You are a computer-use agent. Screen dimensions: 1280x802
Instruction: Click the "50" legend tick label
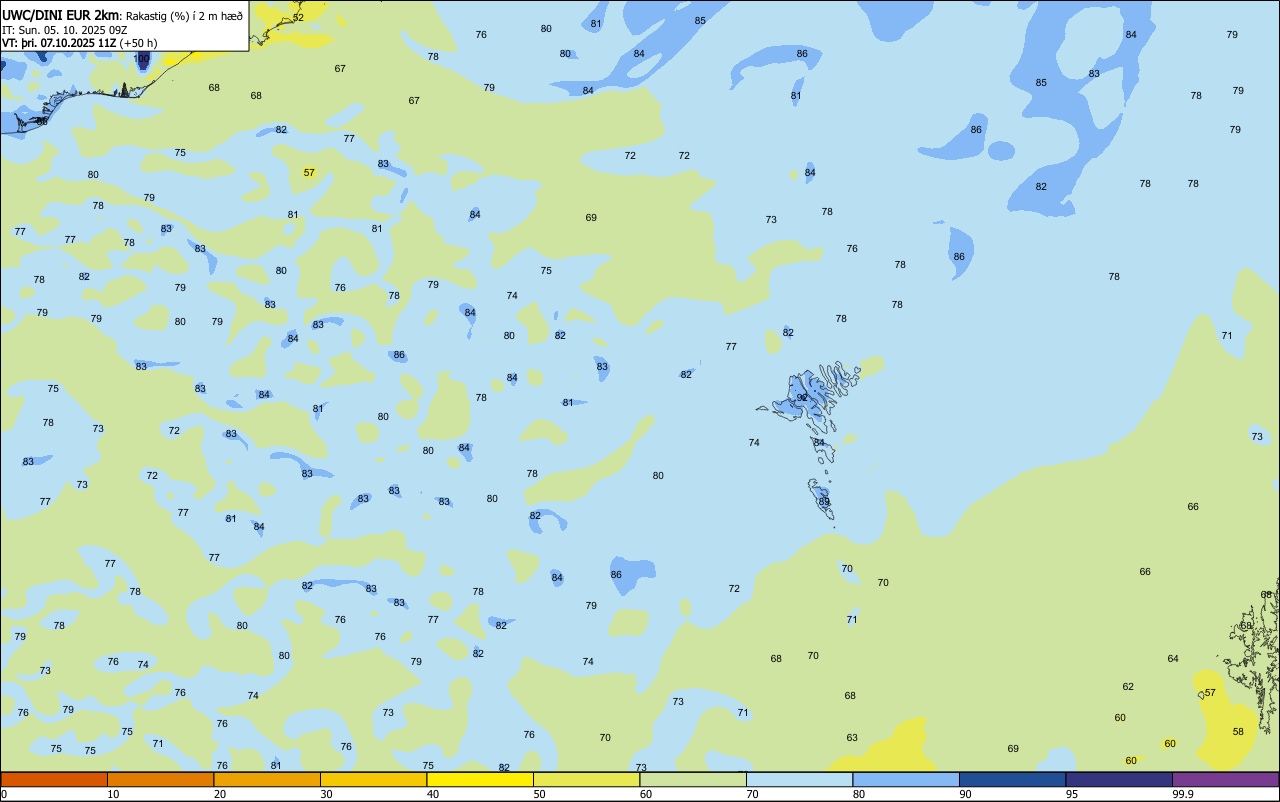pyautogui.click(x=539, y=794)
